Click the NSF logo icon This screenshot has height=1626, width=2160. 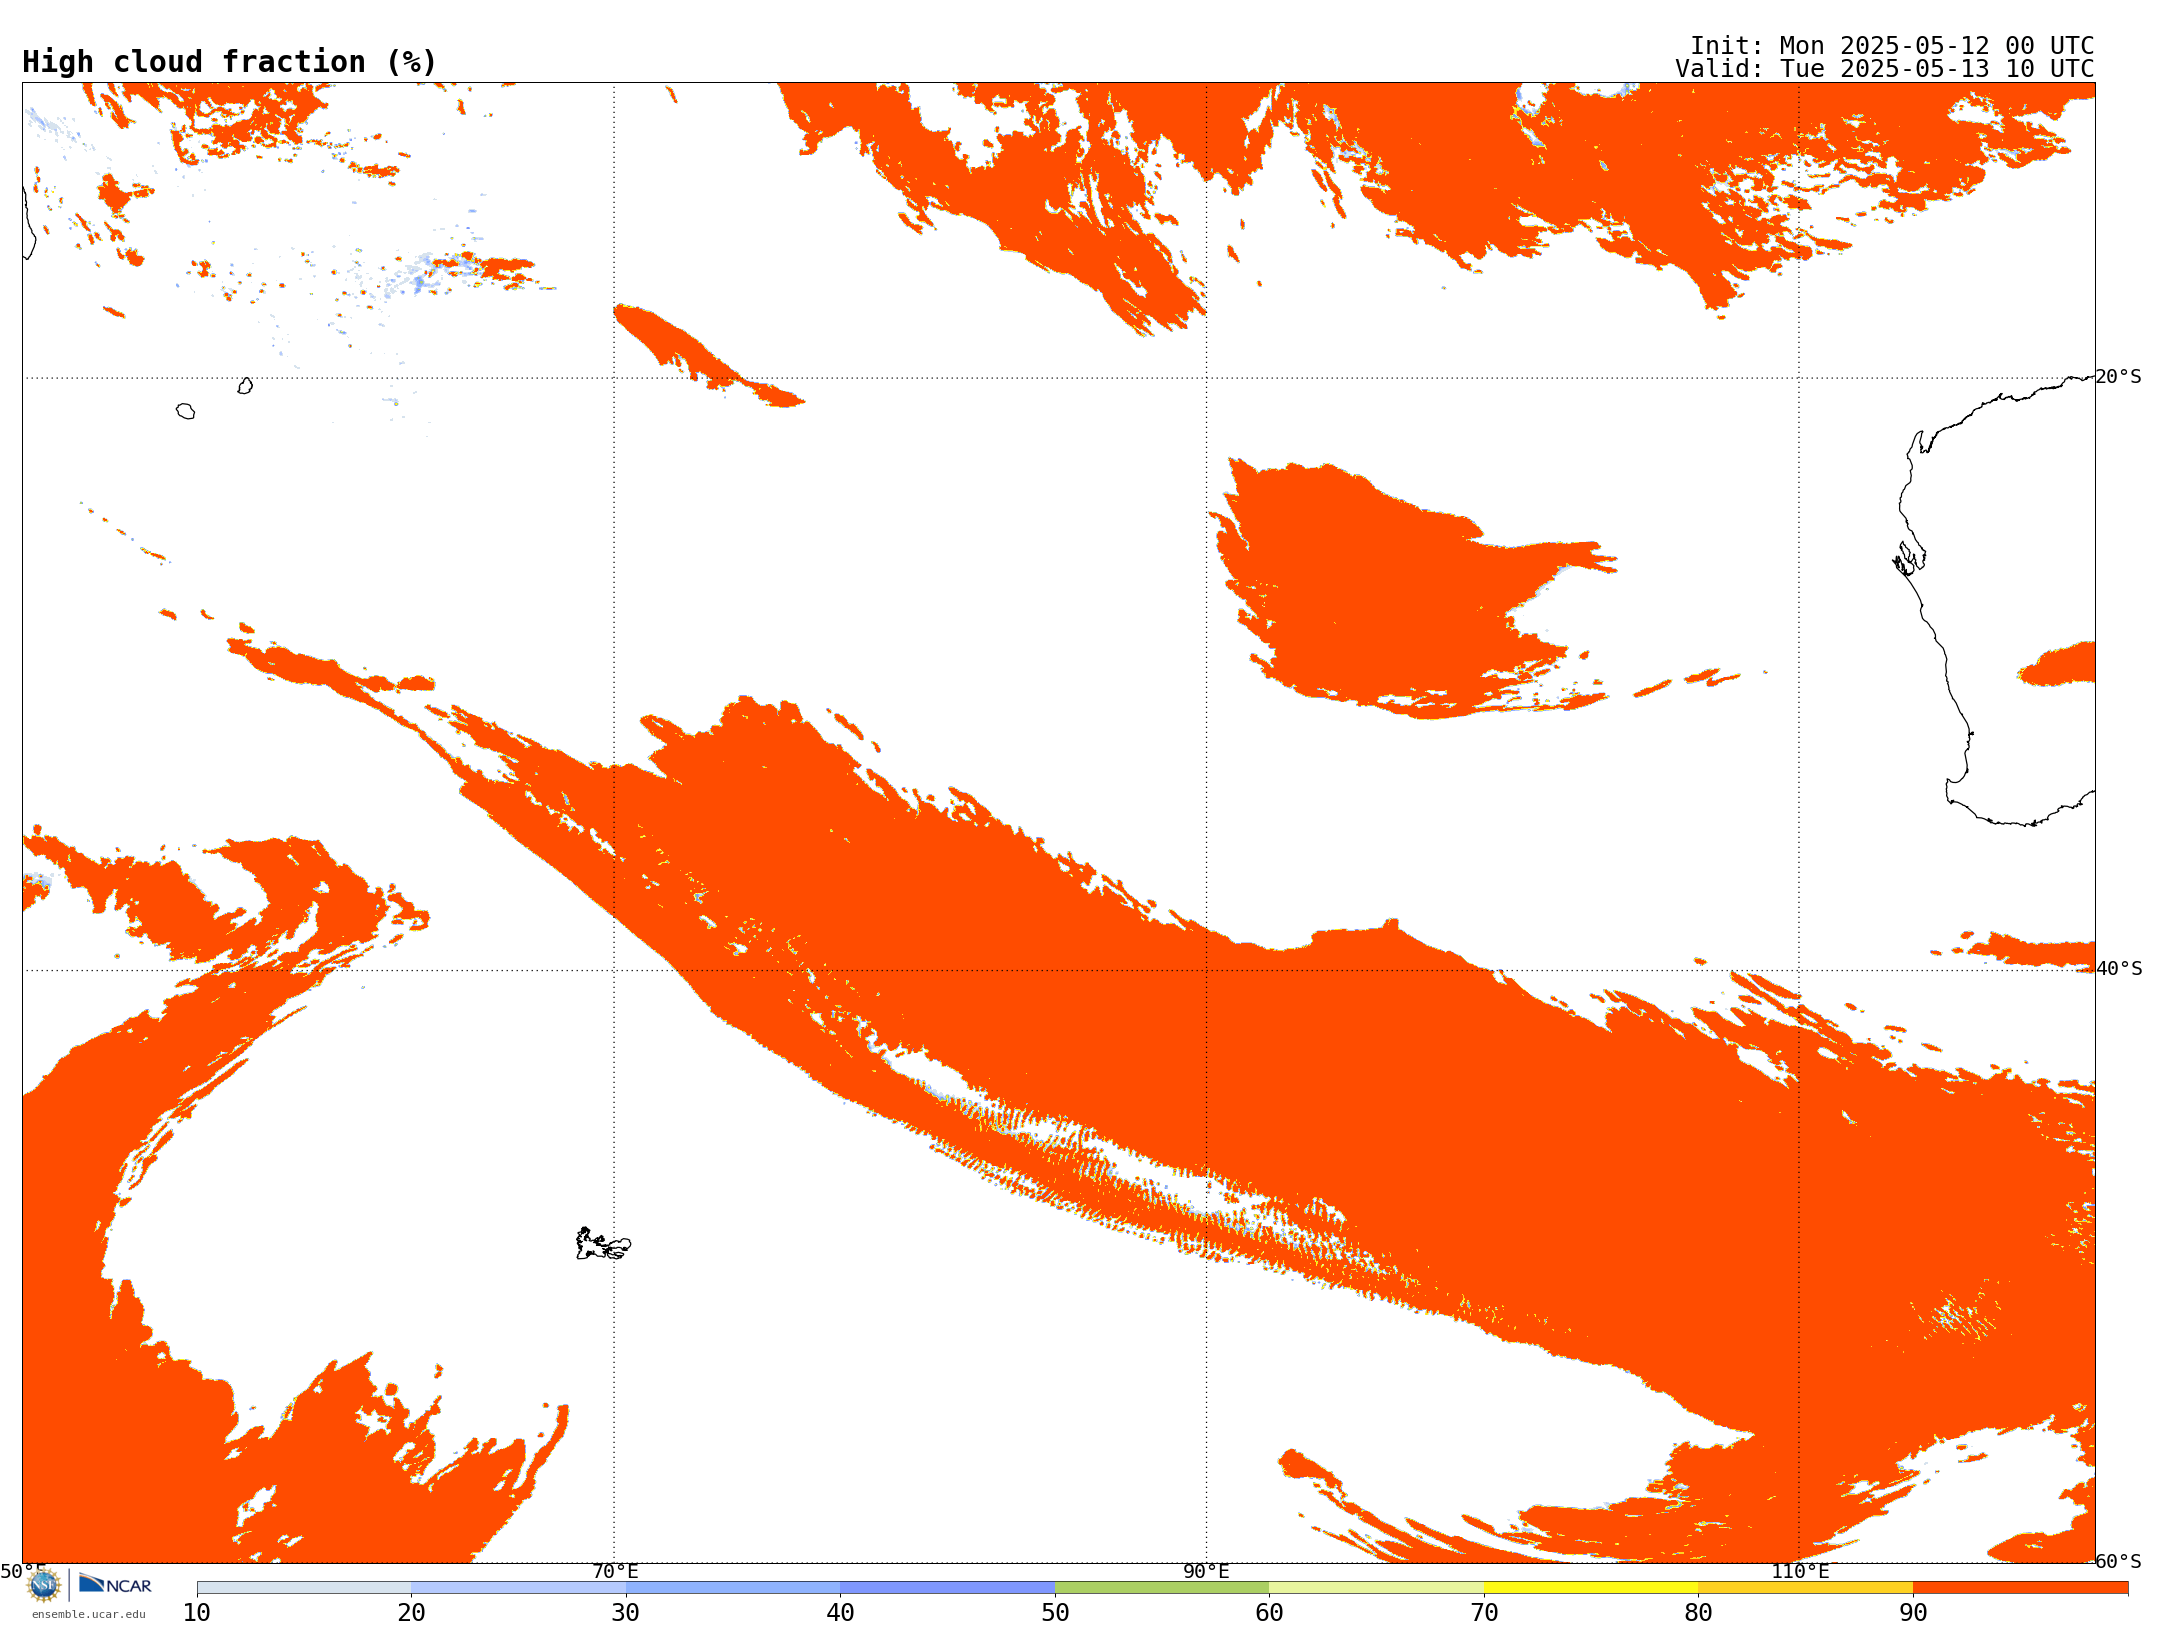pyautogui.click(x=44, y=1585)
